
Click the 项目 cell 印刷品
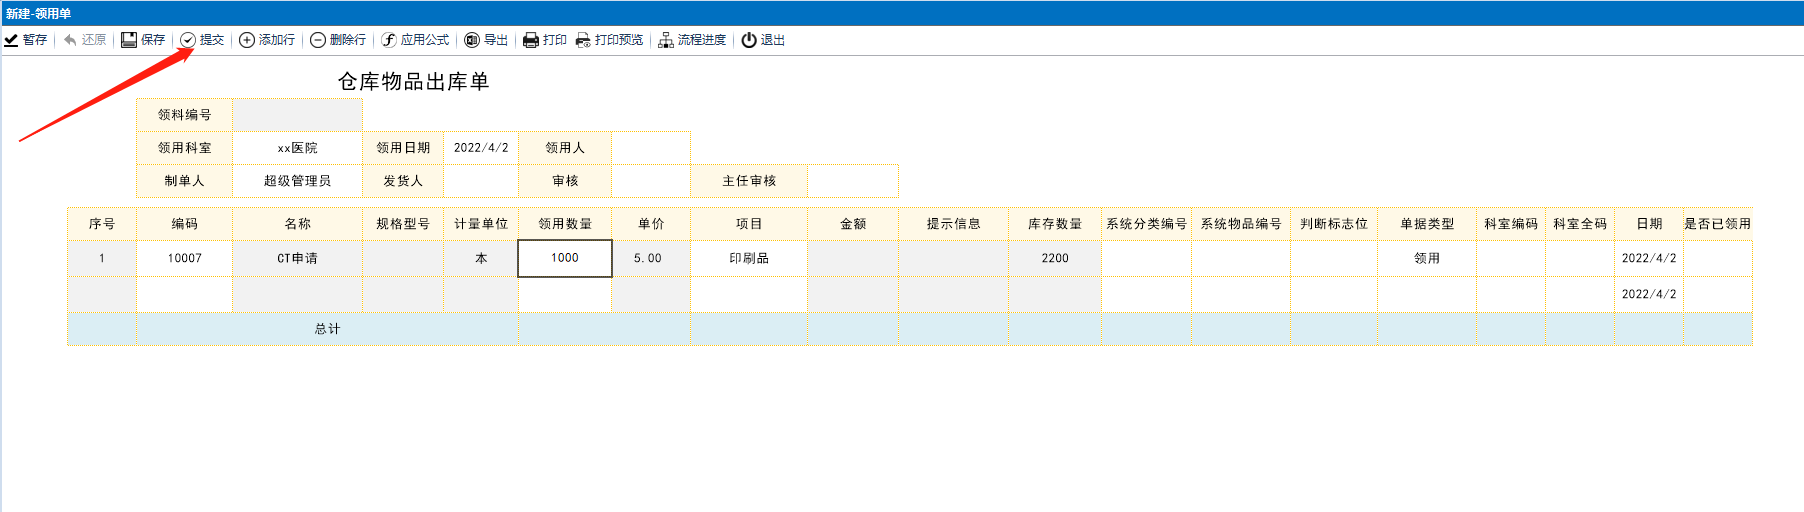(749, 258)
